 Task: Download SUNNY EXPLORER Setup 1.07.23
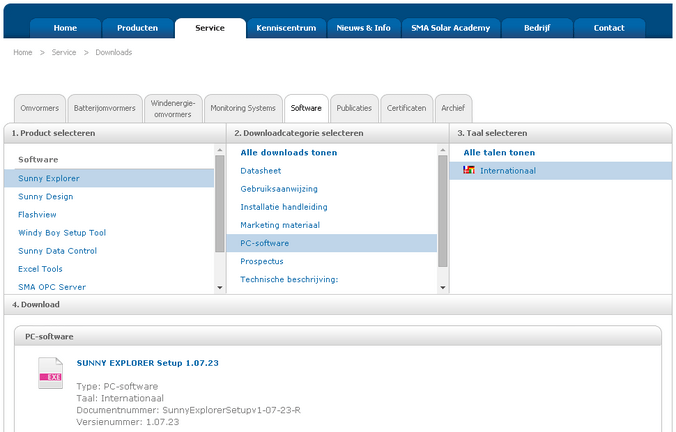click(147, 362)
